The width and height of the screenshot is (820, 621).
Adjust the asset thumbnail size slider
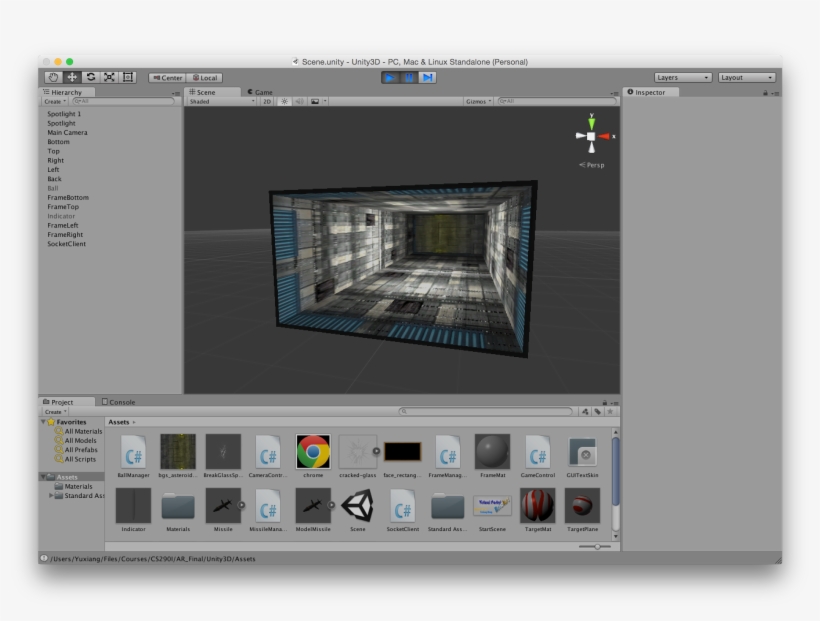[x=595, y=546]
